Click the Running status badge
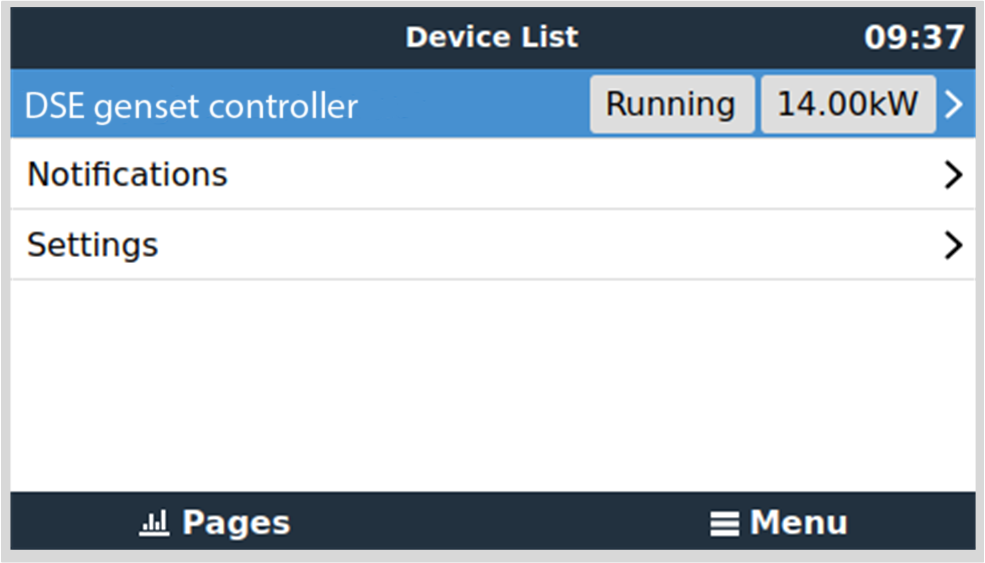The height and width of the screenshot is (563, 985). tap(671, 104)
